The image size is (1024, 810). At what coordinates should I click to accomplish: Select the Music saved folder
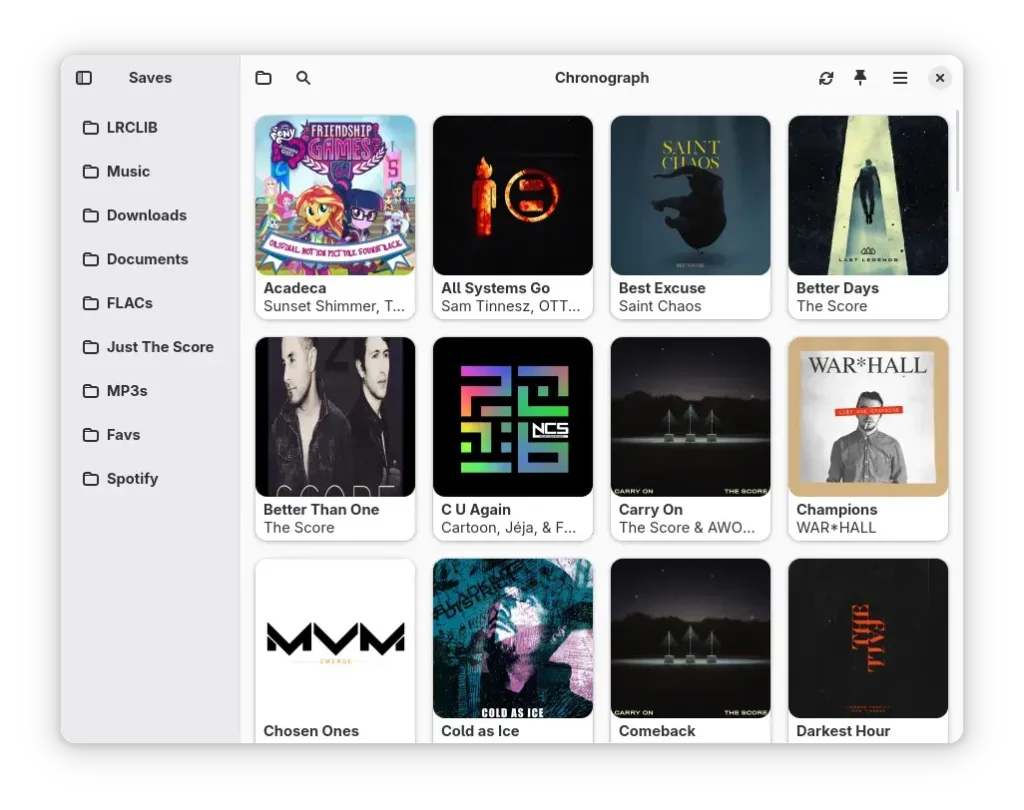pyautogui.click(x=128, y=172)
